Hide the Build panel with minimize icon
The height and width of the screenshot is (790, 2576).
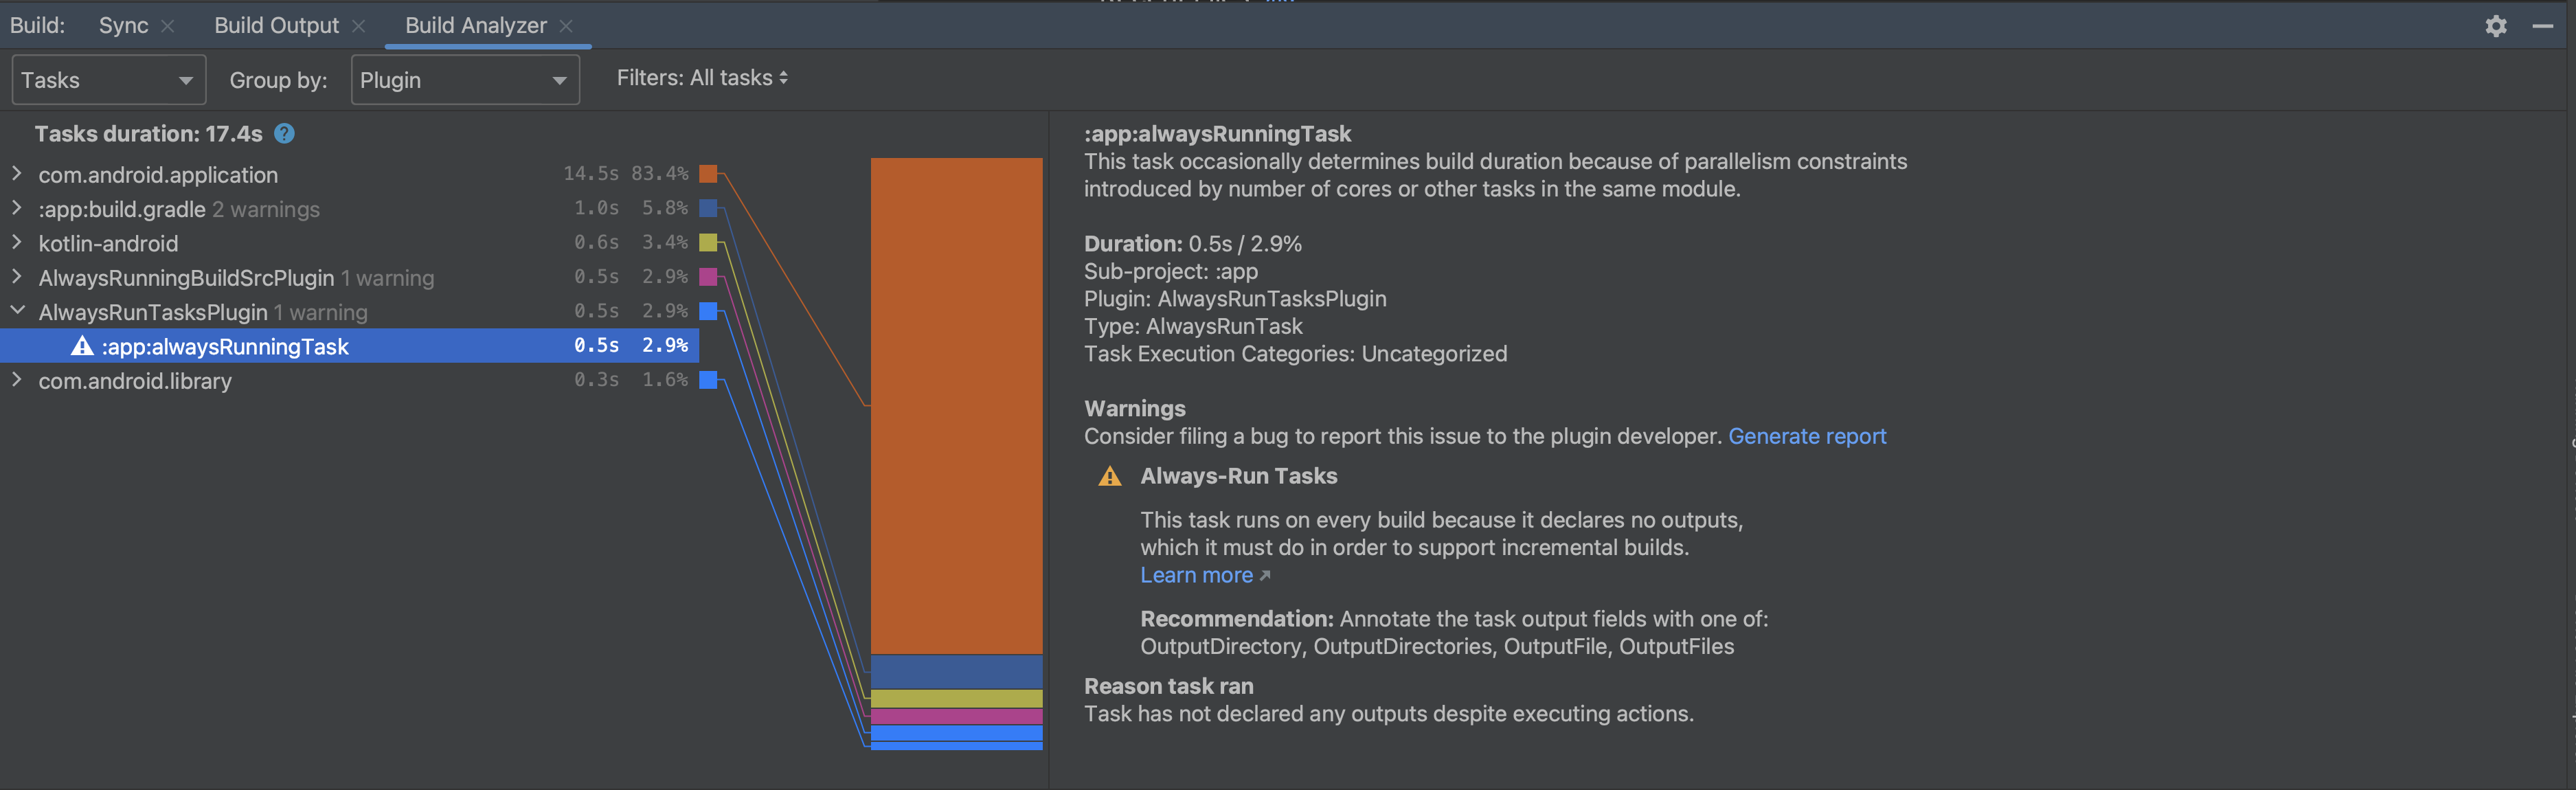pyautogui.click(x=2542, y=26)
